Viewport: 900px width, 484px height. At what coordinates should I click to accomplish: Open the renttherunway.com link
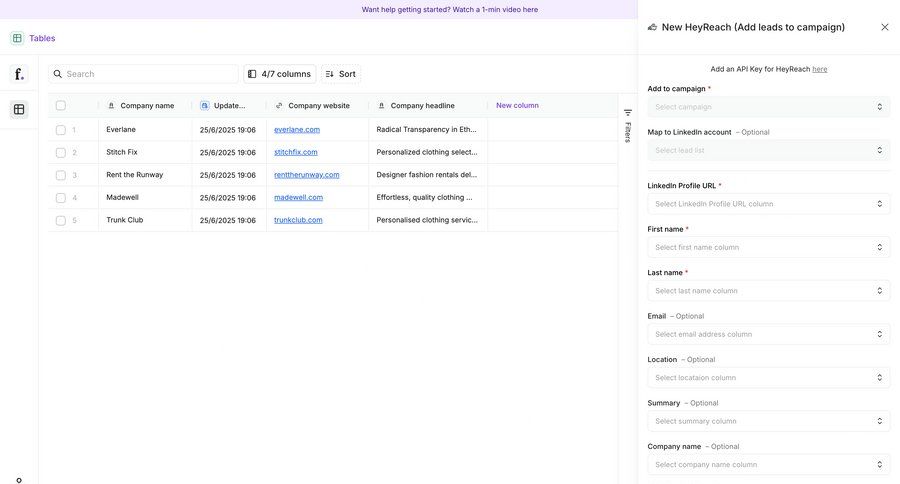pyautogui.click(x=307, y=175)
